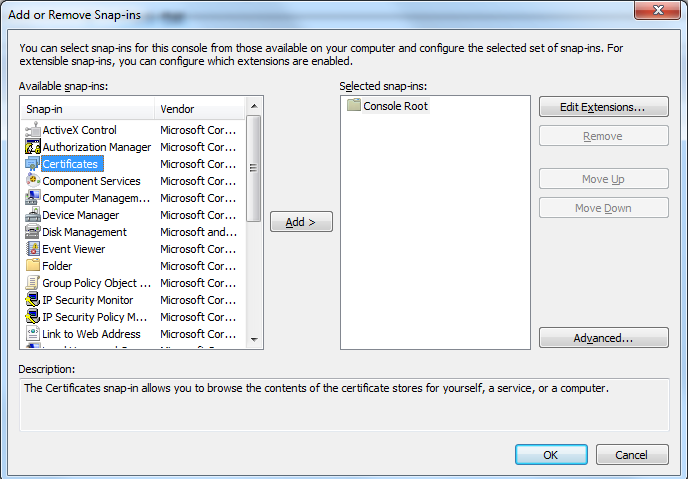The height and width of the screenshot is (479, 688).
Task: Dismiss dialog with Cancel button
Action: click(x=632, y=454)
